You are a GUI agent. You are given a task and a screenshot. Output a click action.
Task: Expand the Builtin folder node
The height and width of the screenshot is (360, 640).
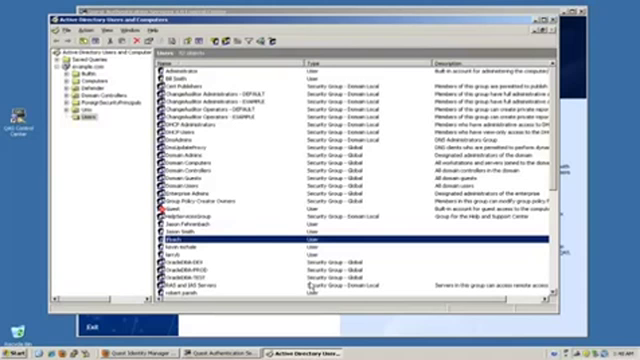click(x=67, y=74)
